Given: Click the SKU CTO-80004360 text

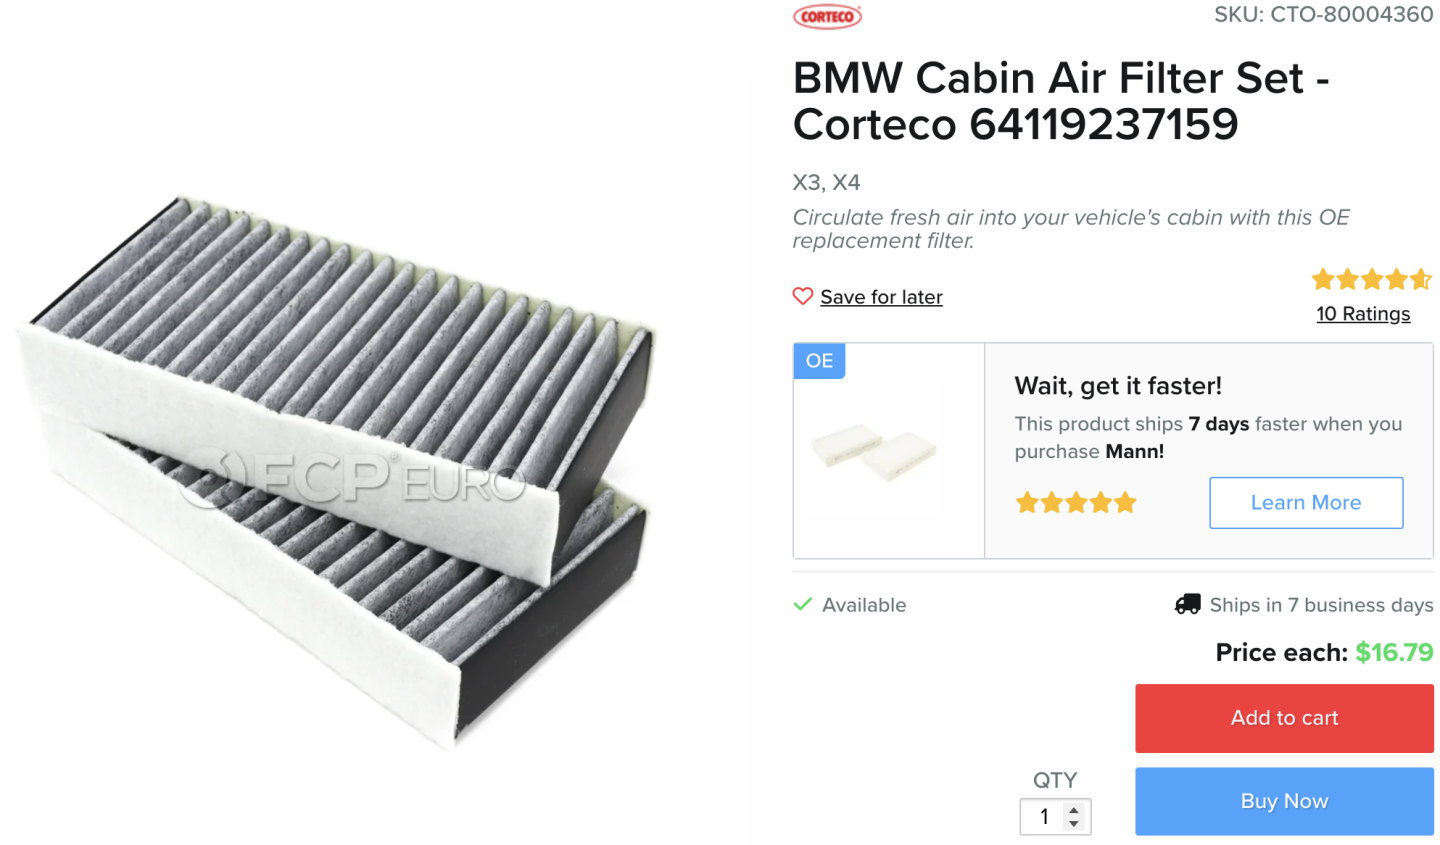Looking at the screenshot, I should (x=1323, y=15).
